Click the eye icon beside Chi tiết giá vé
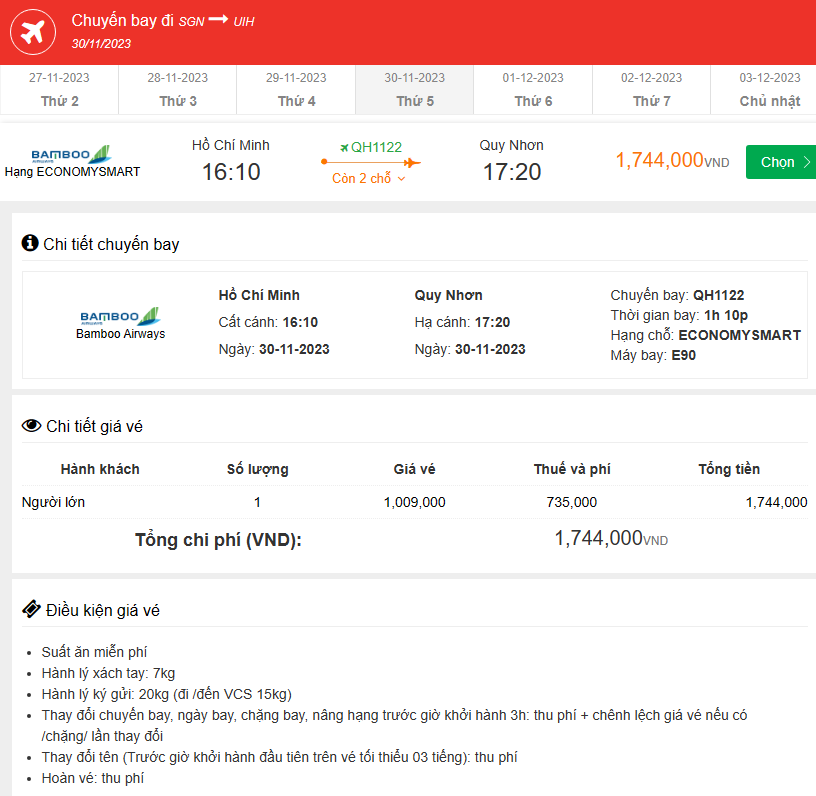Image resolution: width=816 pixels, height=796 pixels. click(x=31, y=426)
